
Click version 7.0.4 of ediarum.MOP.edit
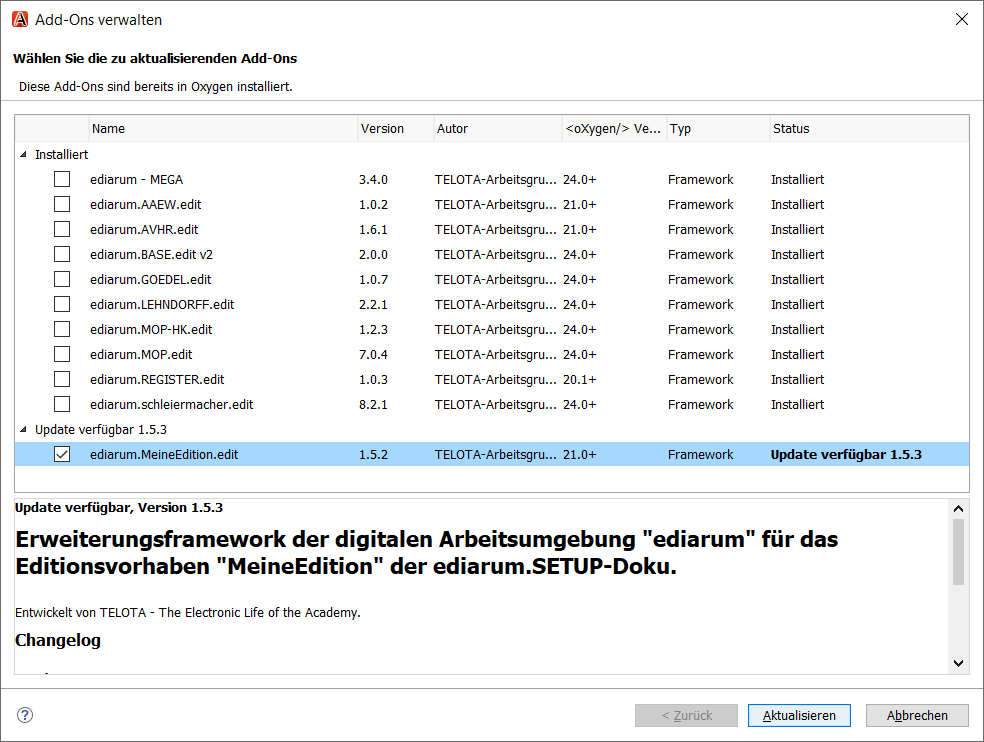click(x=373, y=355)
